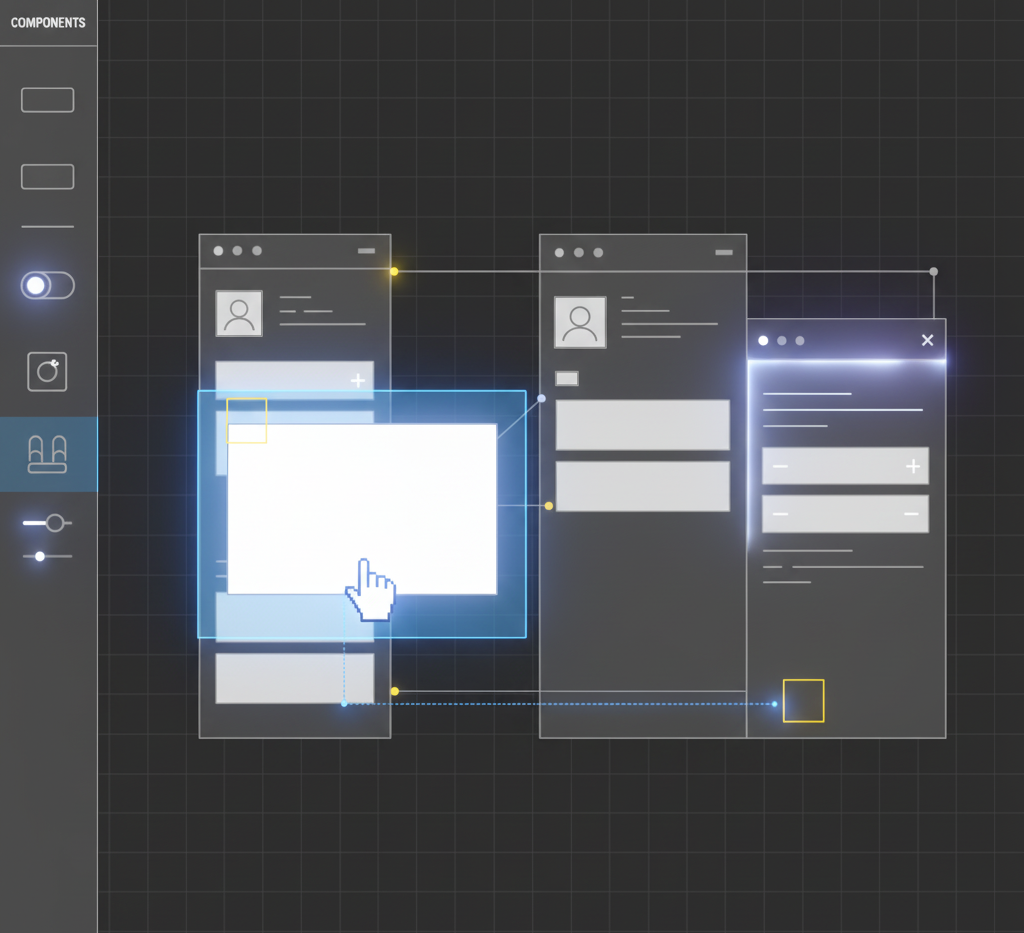Collapse the middle wireframe using its dash button
The height and width of the screenshot is (933, 1024).
(x=723, y=253)
